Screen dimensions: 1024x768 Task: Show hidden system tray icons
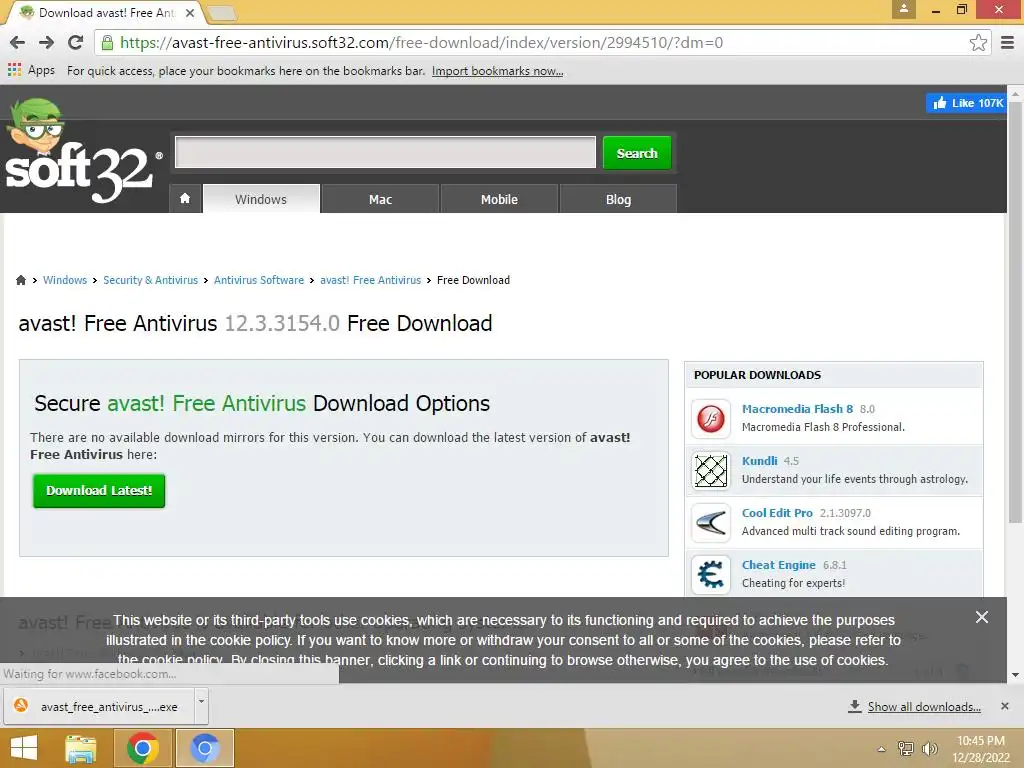click(882, 749)
